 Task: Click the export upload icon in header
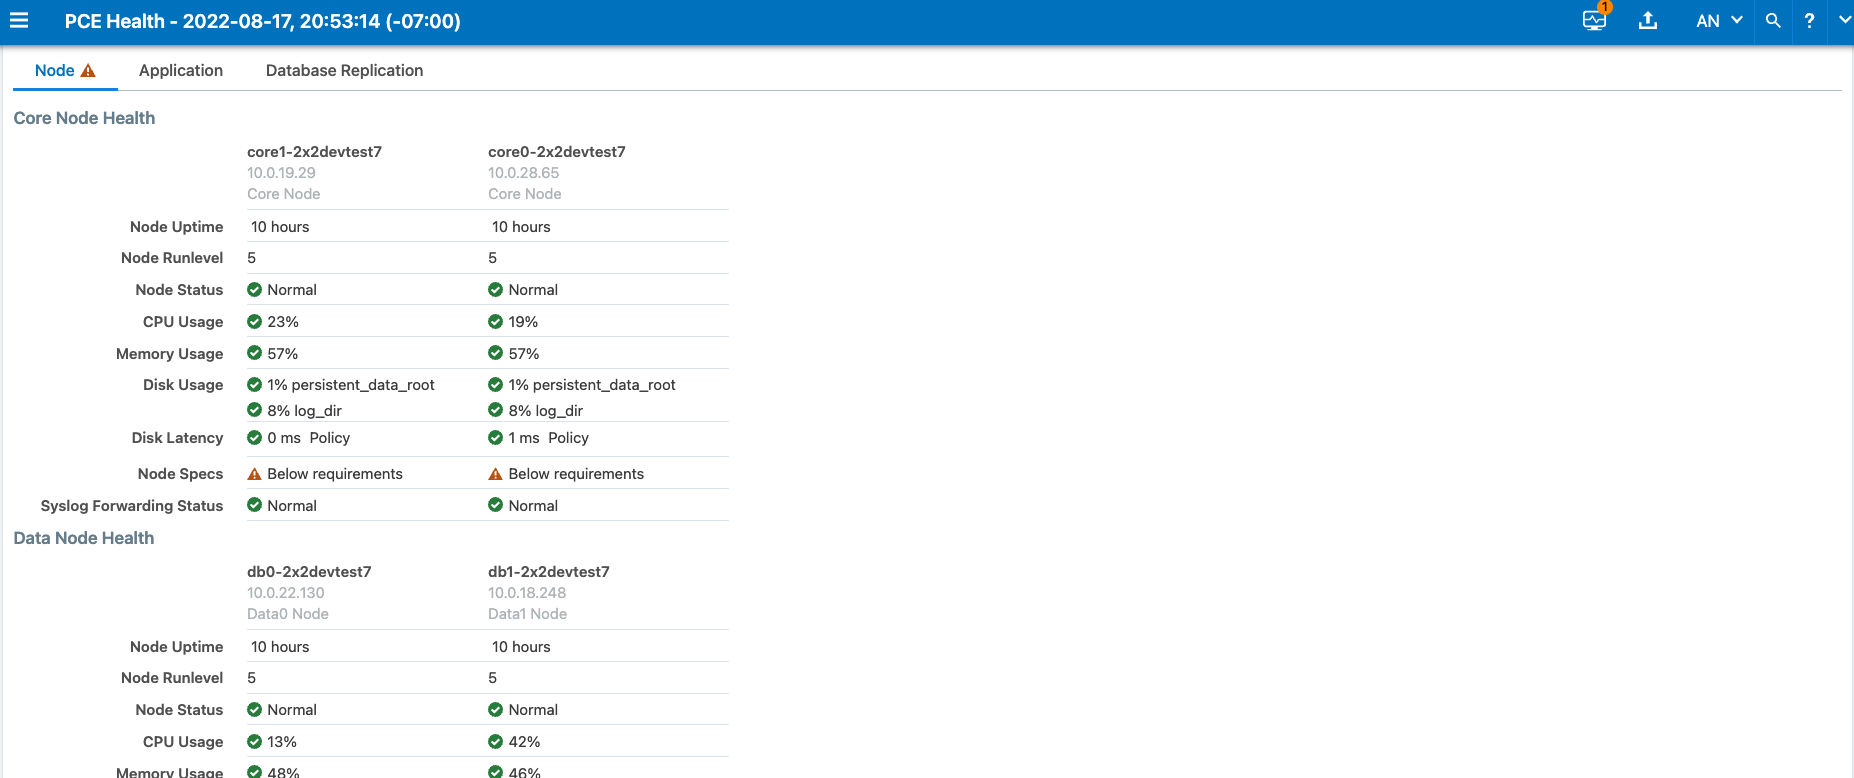[x=1648, y=20]
